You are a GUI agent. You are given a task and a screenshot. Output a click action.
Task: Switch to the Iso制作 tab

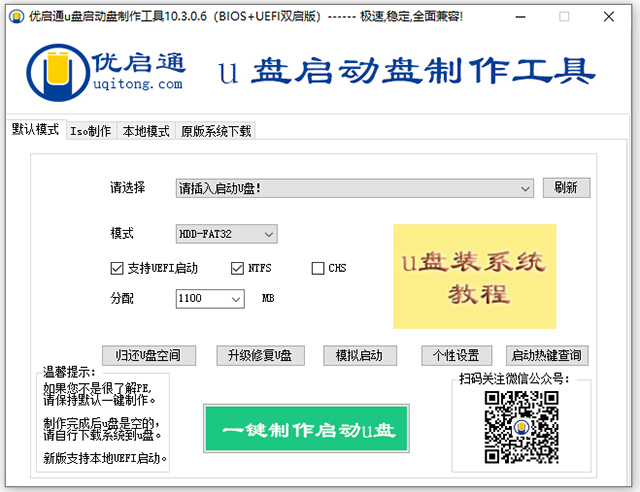pyautogui.click(x=91, y=131)
